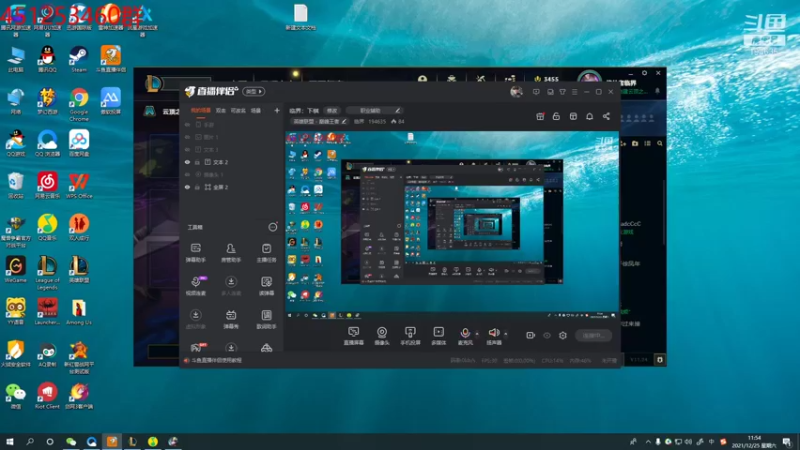Expand toolbox more-options circle button
This screenshot has height=450, width=800.
tap(273, 227)
